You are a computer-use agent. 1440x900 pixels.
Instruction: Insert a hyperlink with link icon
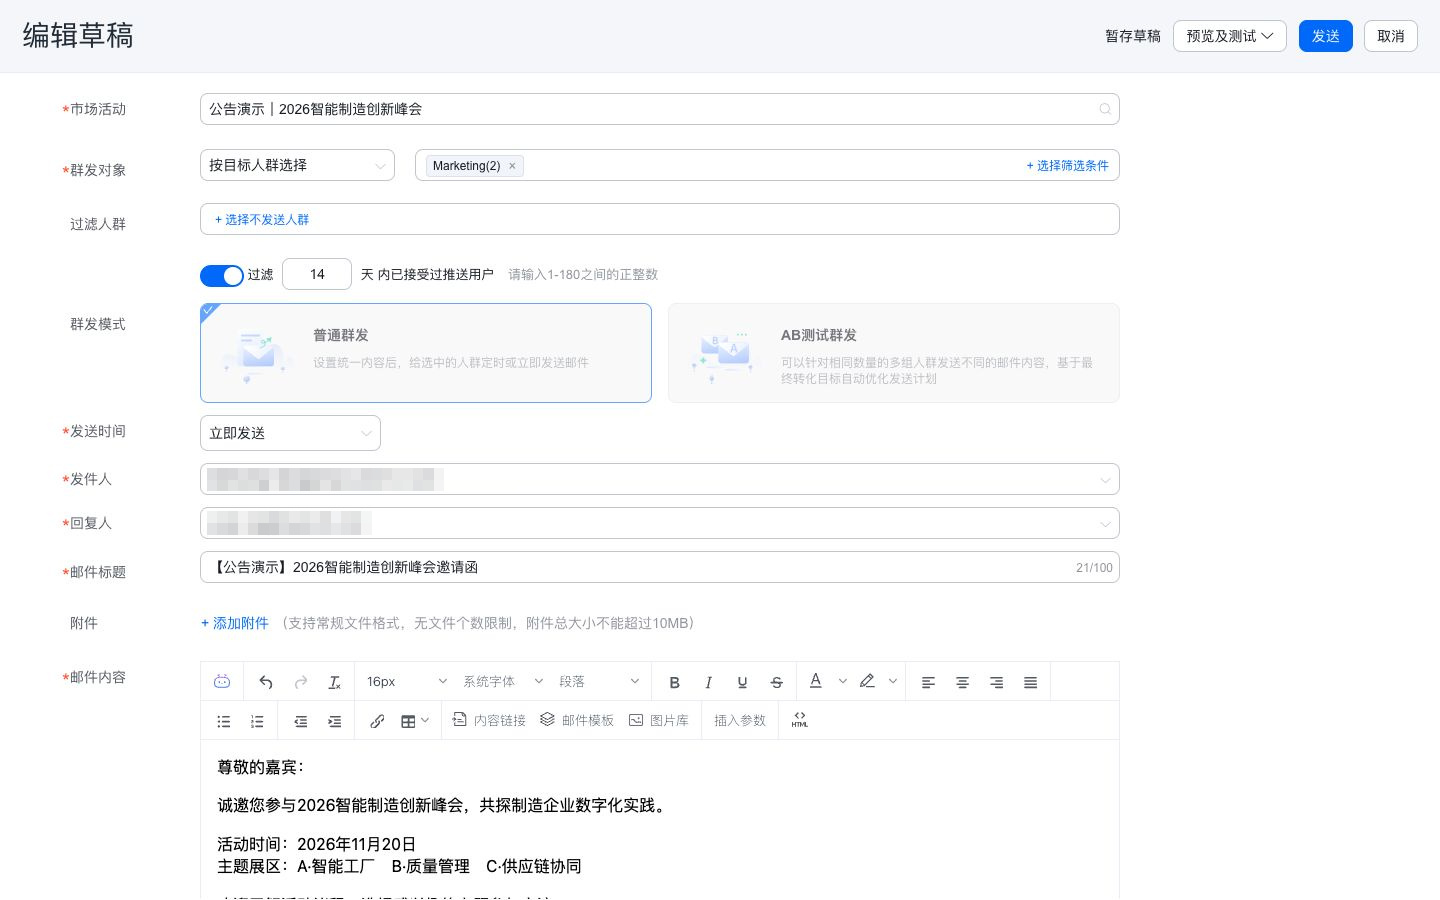point(377,721)
